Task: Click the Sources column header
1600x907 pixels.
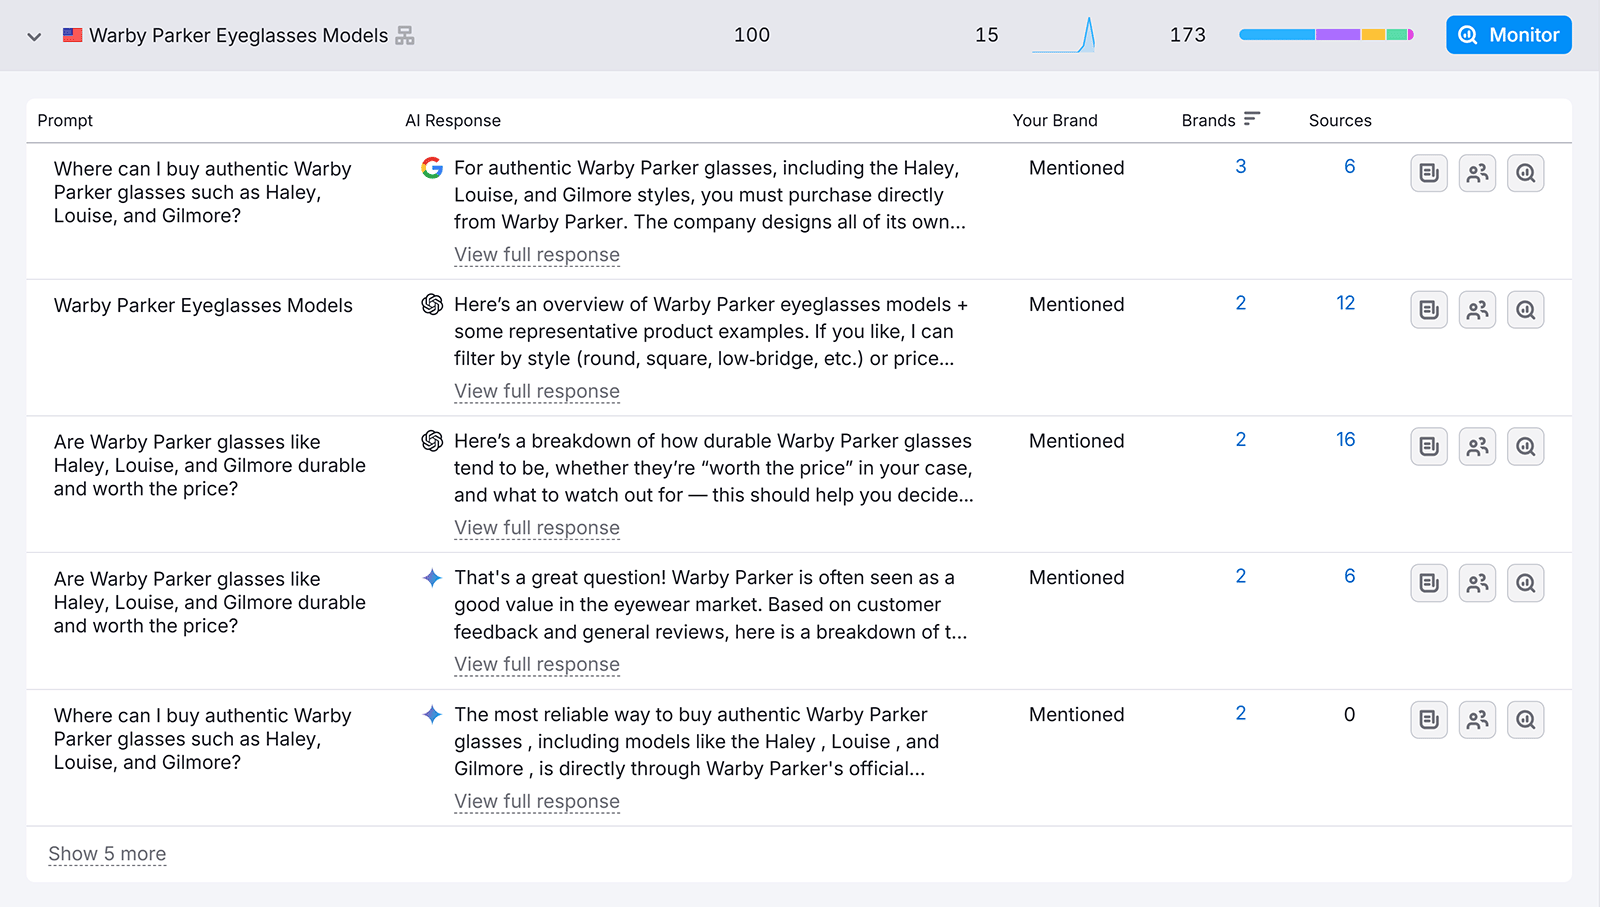Action: coord(1340,120)
